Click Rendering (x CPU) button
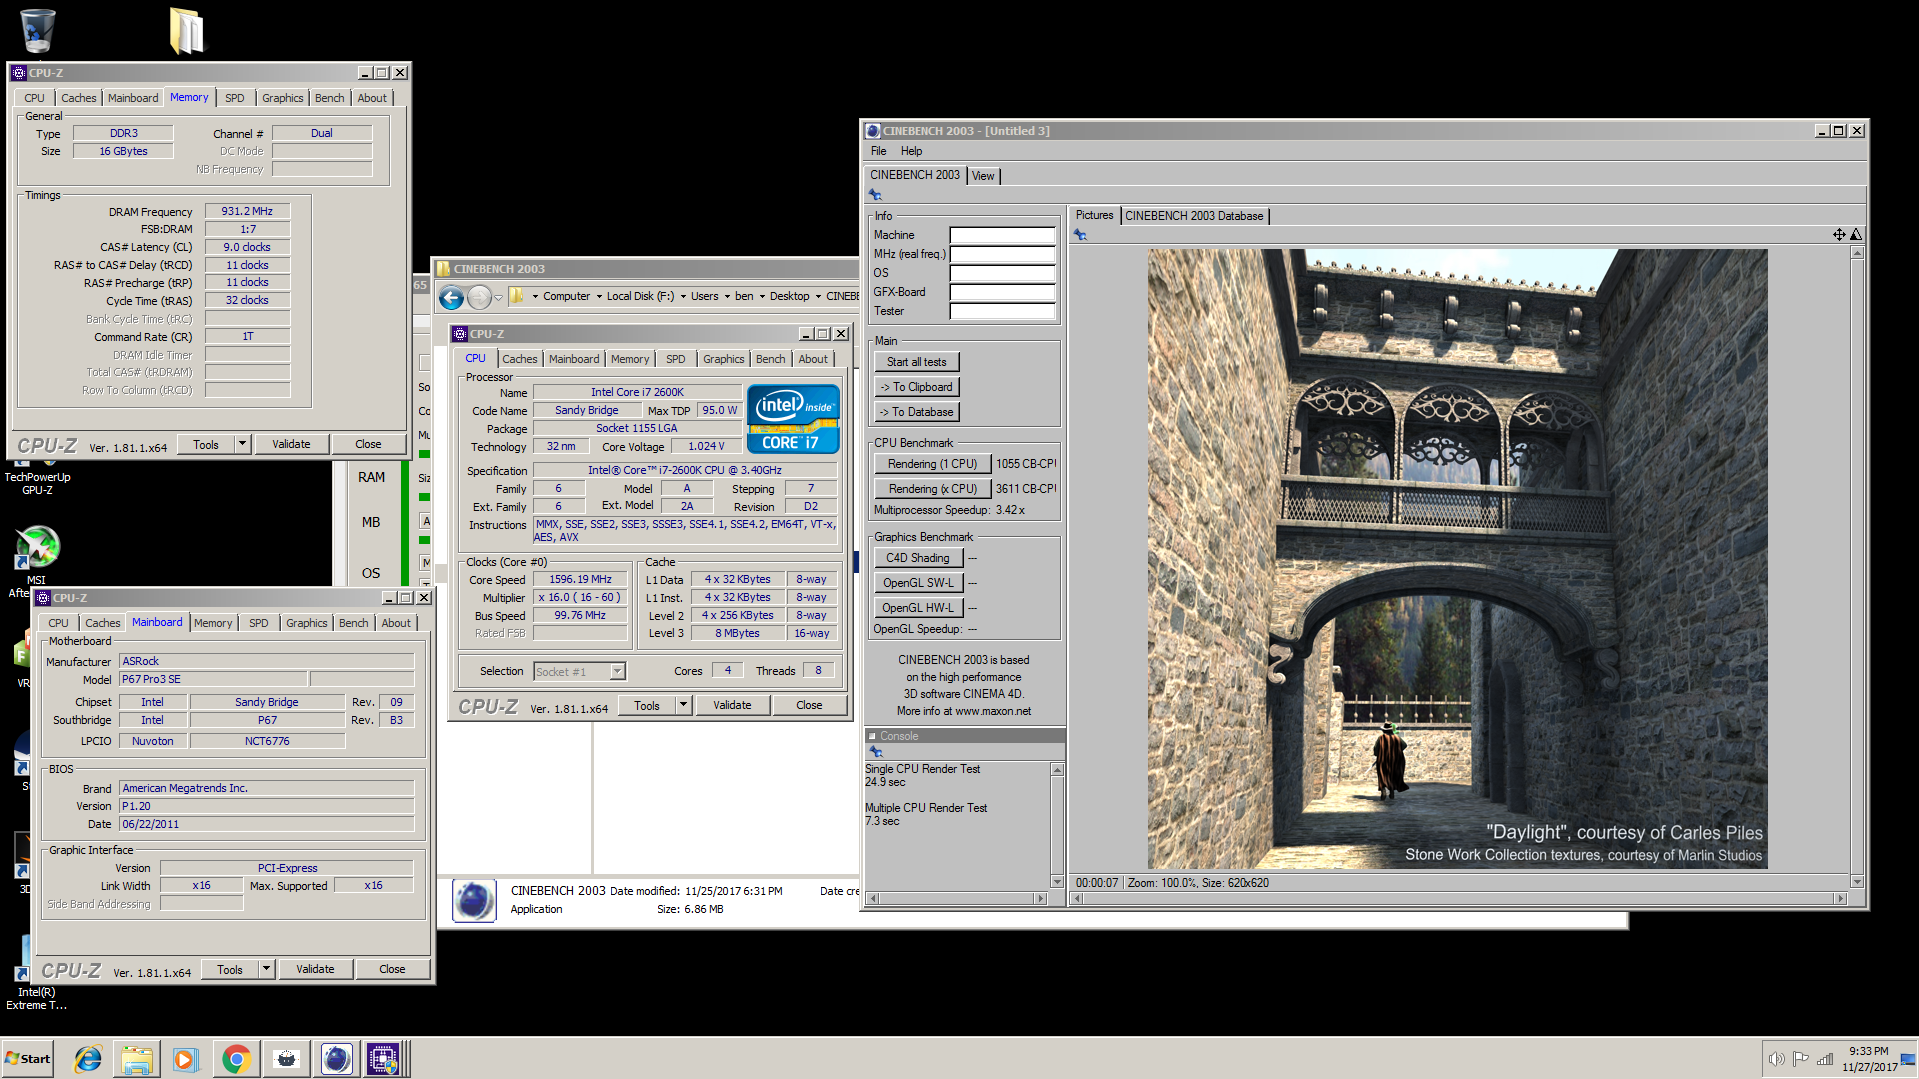The width and height of the screenshot is (1919, 1079). 932,489
